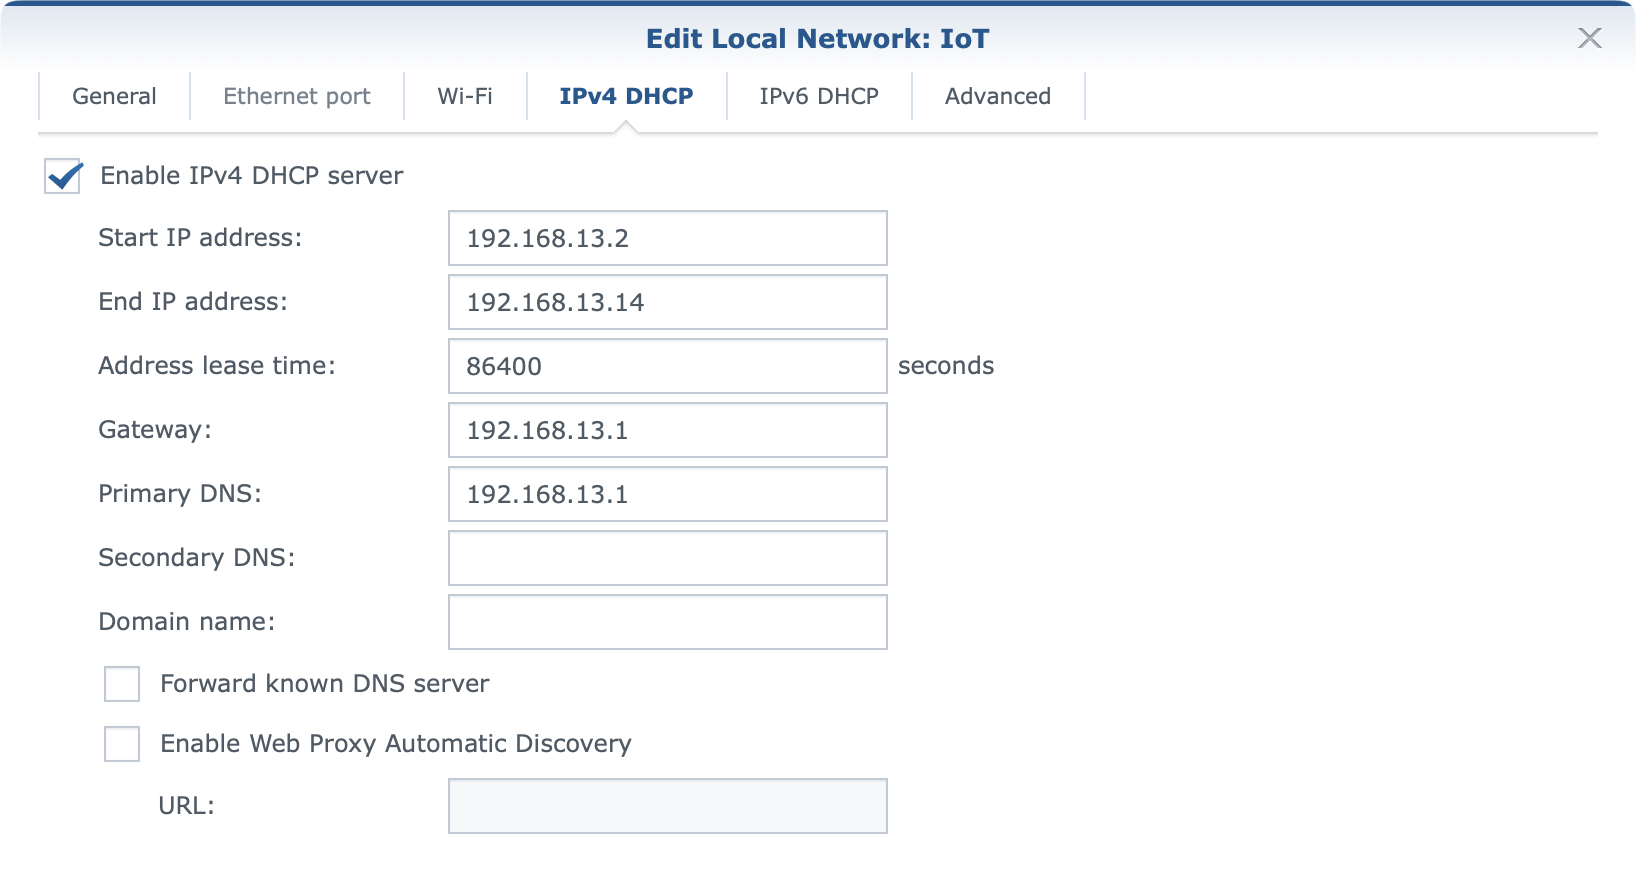The width and height of the screenshot is (1636, 878).
Task: Click the Domain name input box
Action: pyautogui.click(x=667, y=622)
